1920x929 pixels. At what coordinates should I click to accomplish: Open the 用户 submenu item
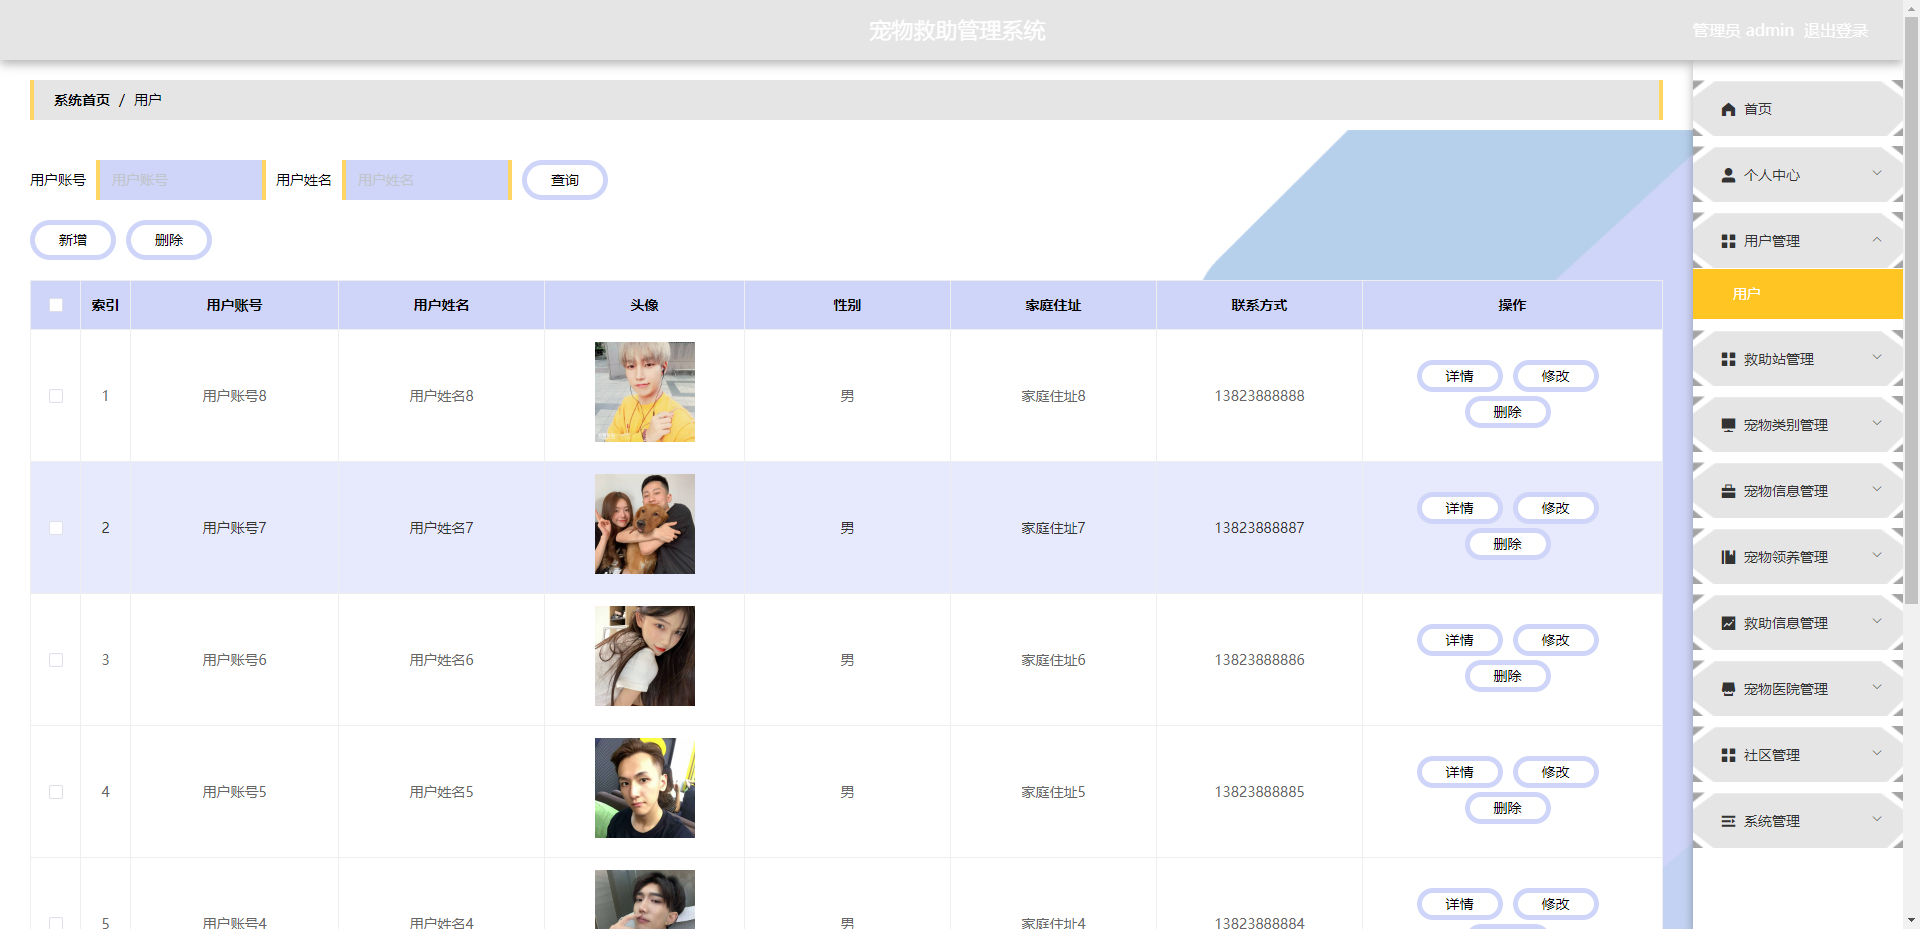coord(1745,294)
